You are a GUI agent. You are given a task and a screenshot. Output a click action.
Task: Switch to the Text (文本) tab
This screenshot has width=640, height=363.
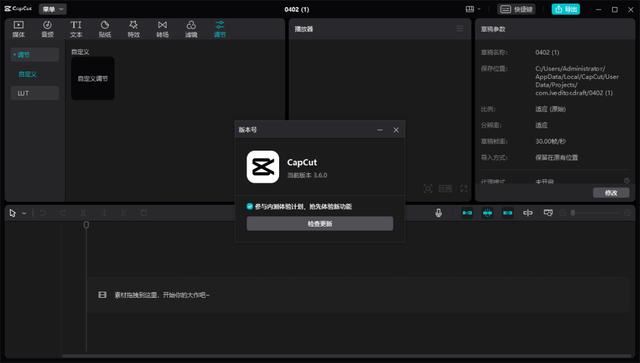pyautogui.click(x=76, y=29)
